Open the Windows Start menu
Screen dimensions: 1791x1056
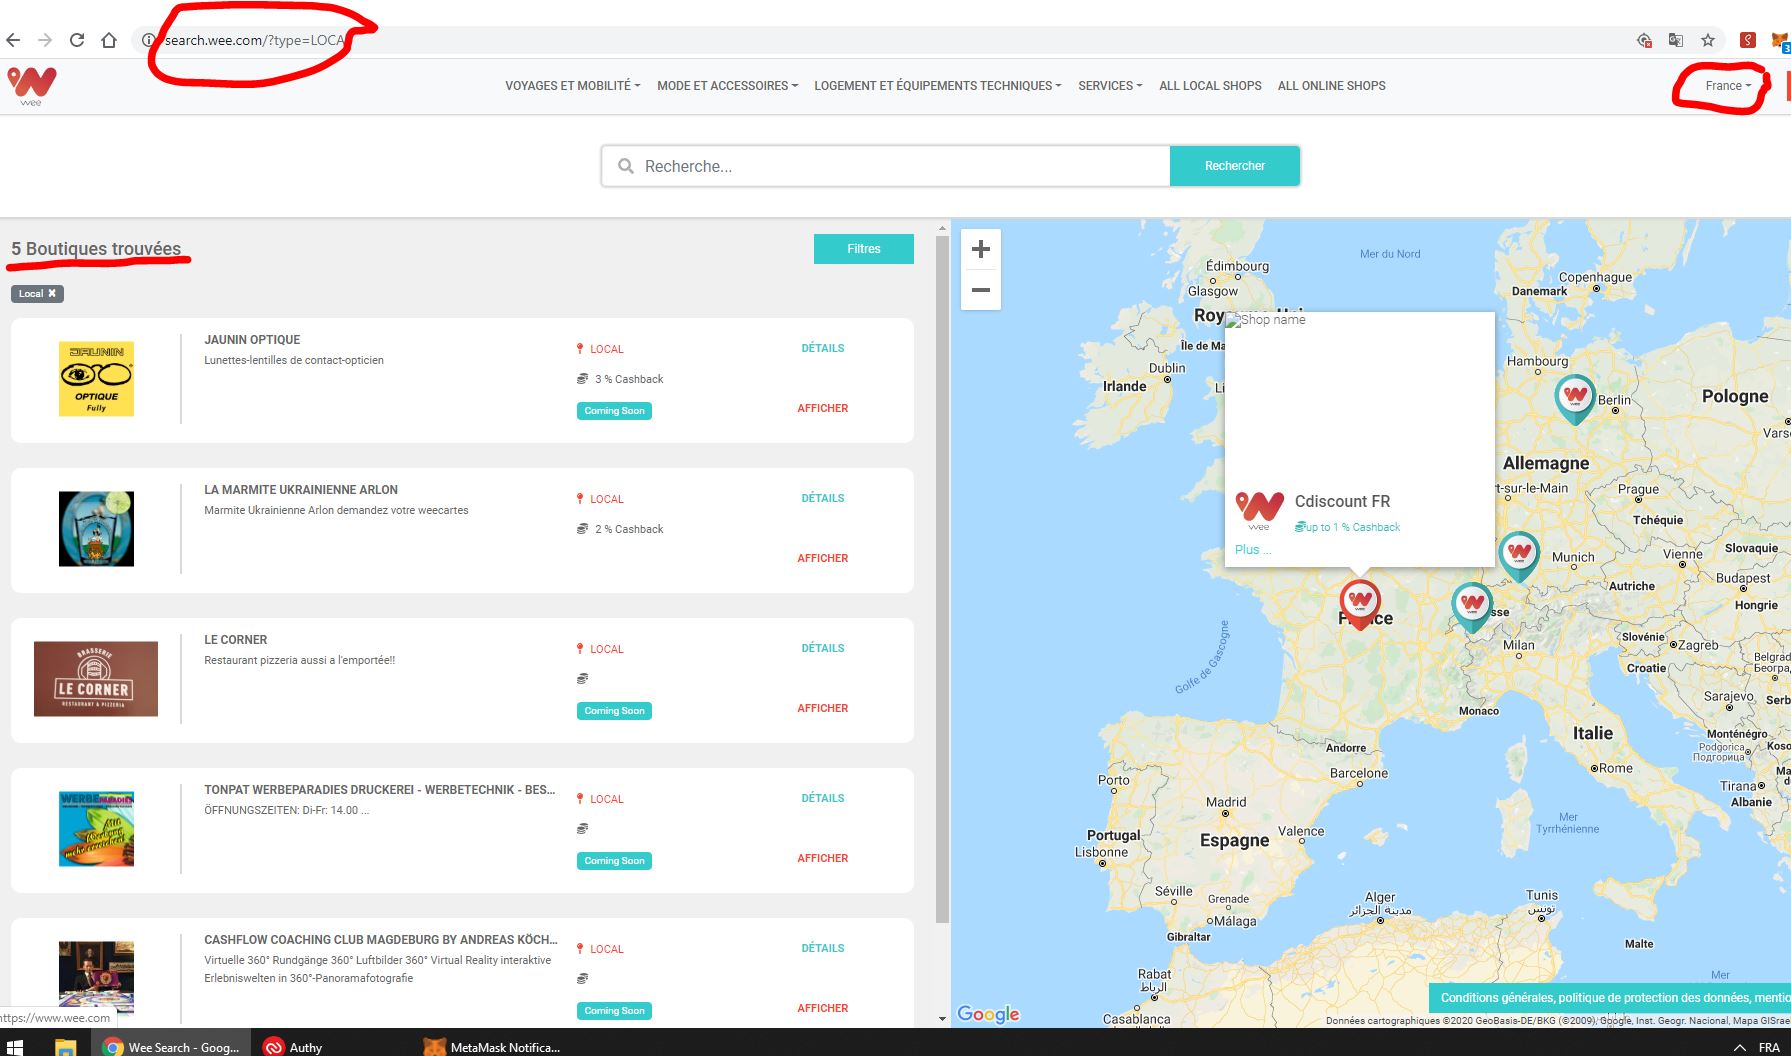pos(15,1047)
